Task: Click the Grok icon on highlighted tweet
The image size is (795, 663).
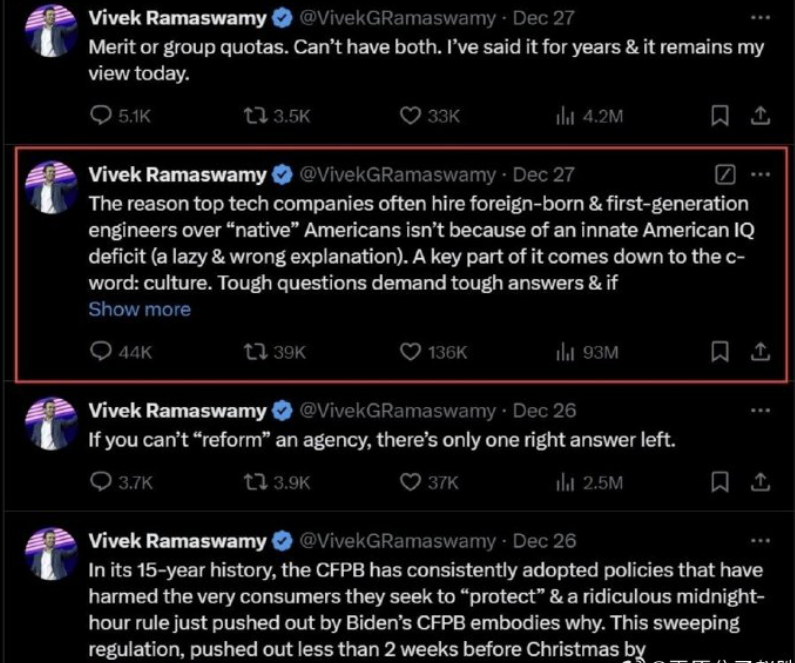Action: click(727, 175)
